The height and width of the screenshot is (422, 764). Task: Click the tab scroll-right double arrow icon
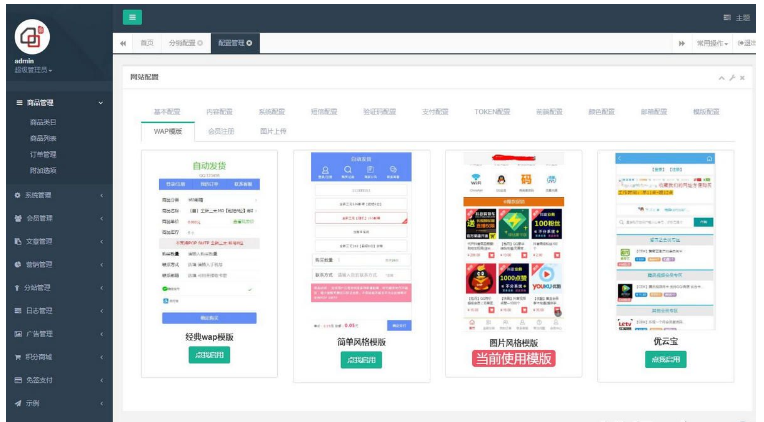(x=682, y=43)
